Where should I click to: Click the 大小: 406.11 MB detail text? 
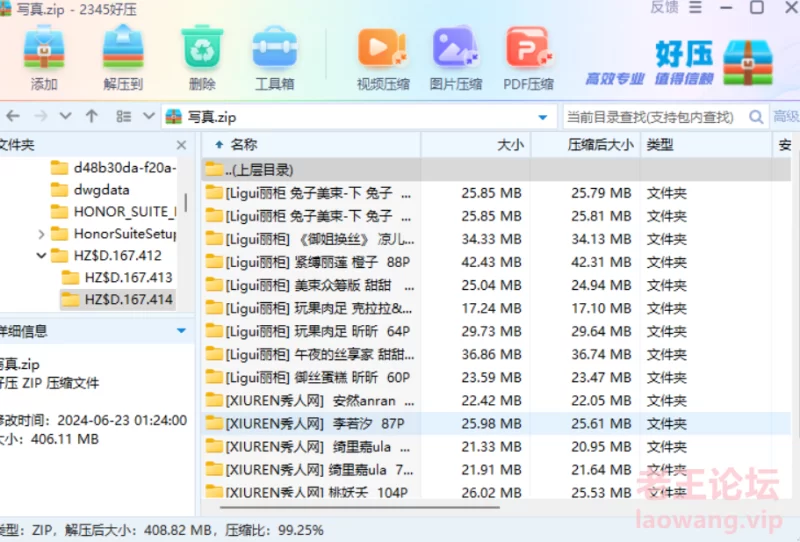point(49,439)
